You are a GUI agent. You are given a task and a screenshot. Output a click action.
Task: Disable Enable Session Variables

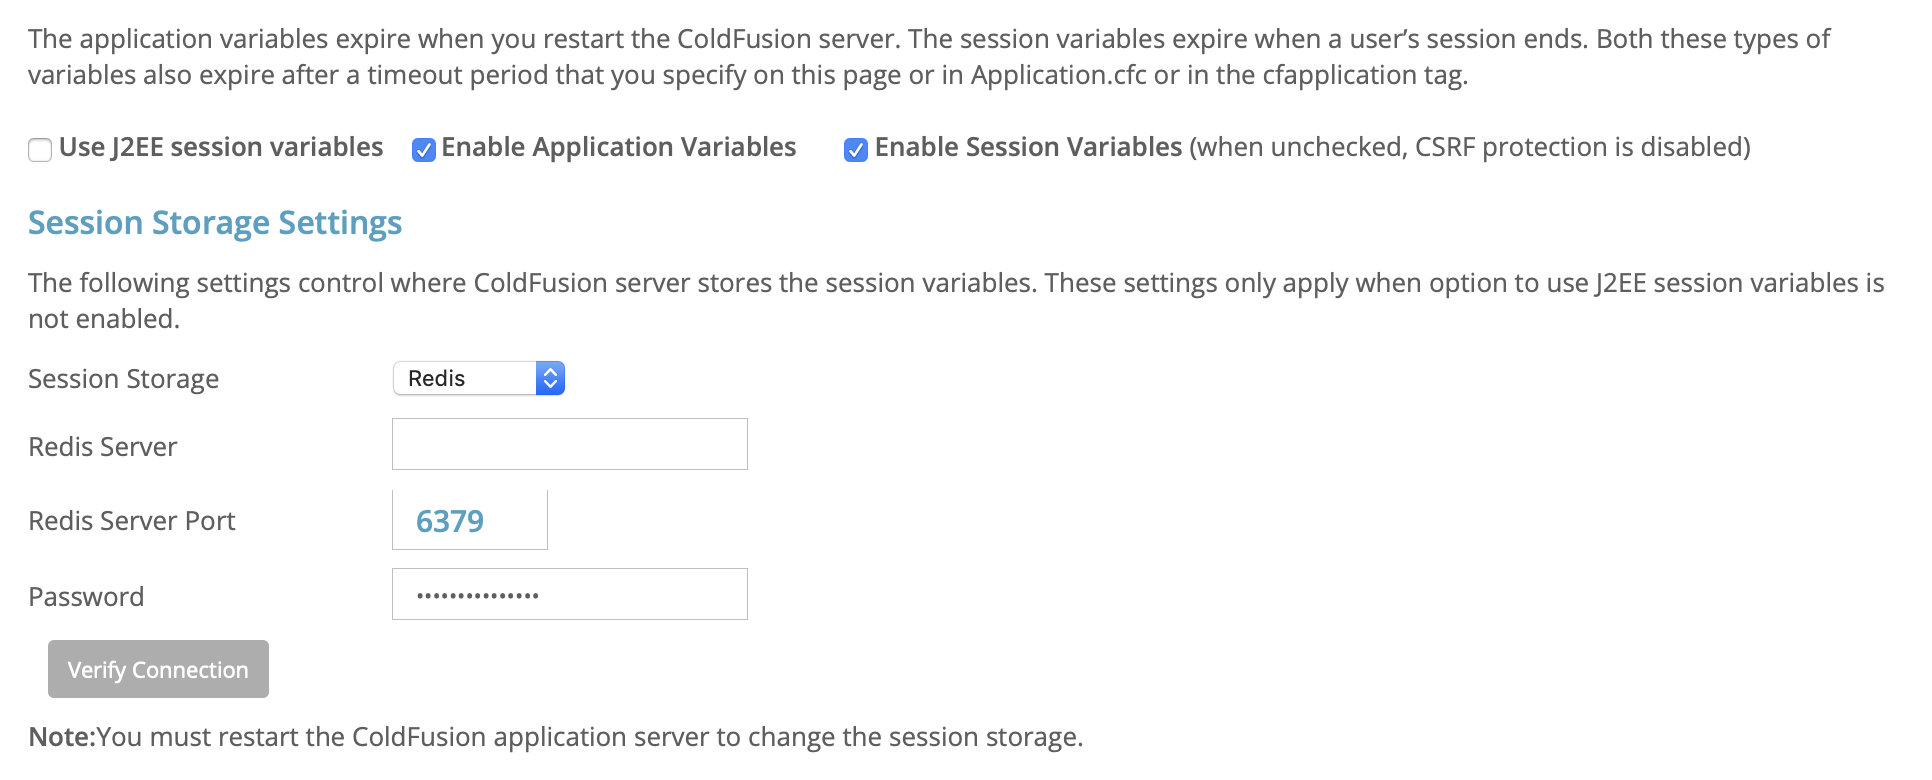(855, 149)
